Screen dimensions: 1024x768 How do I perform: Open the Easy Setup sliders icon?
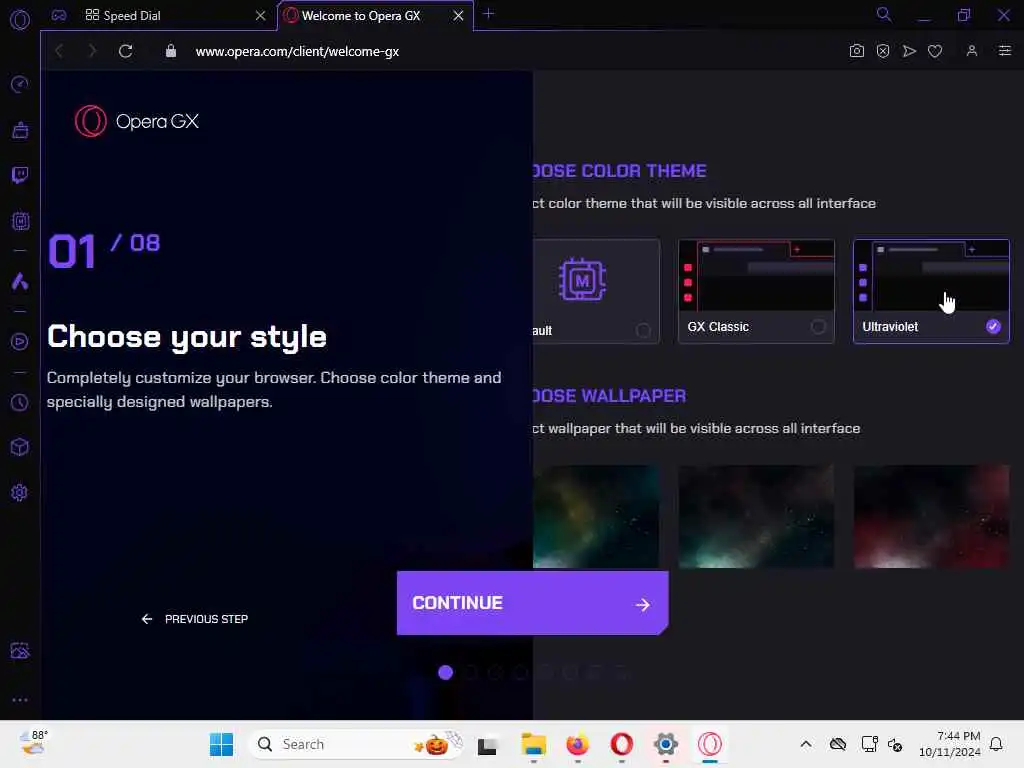click(1005, 51)
